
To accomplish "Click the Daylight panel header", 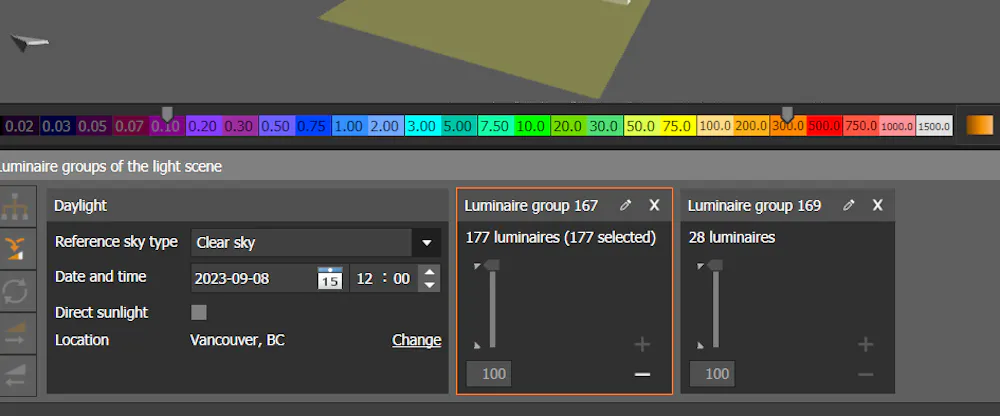I will point(248,205).
